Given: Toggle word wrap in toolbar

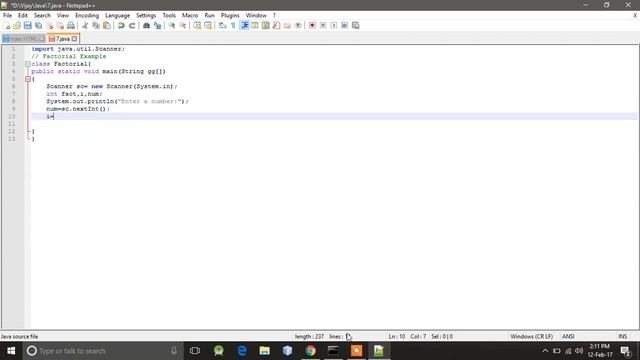Looking at the screenshot, I should click(x=222, y=25).
